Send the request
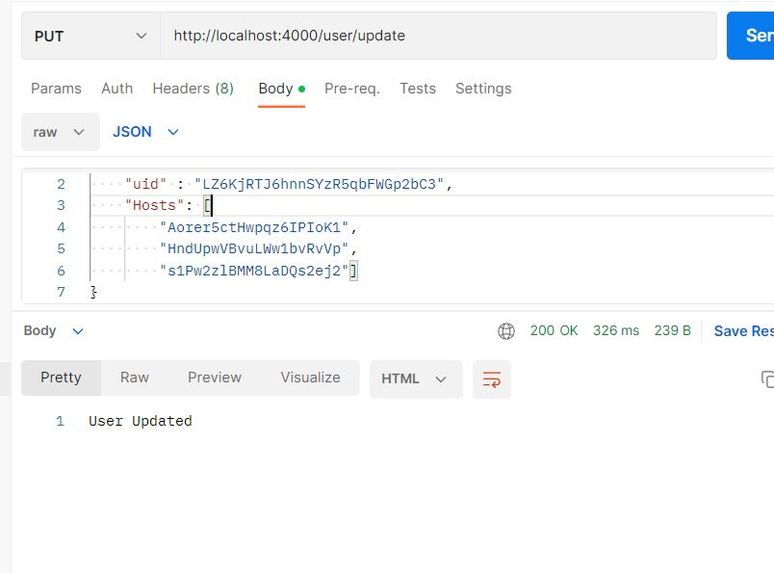This screenshot has width=774, height=573. [x=750, y=36]
